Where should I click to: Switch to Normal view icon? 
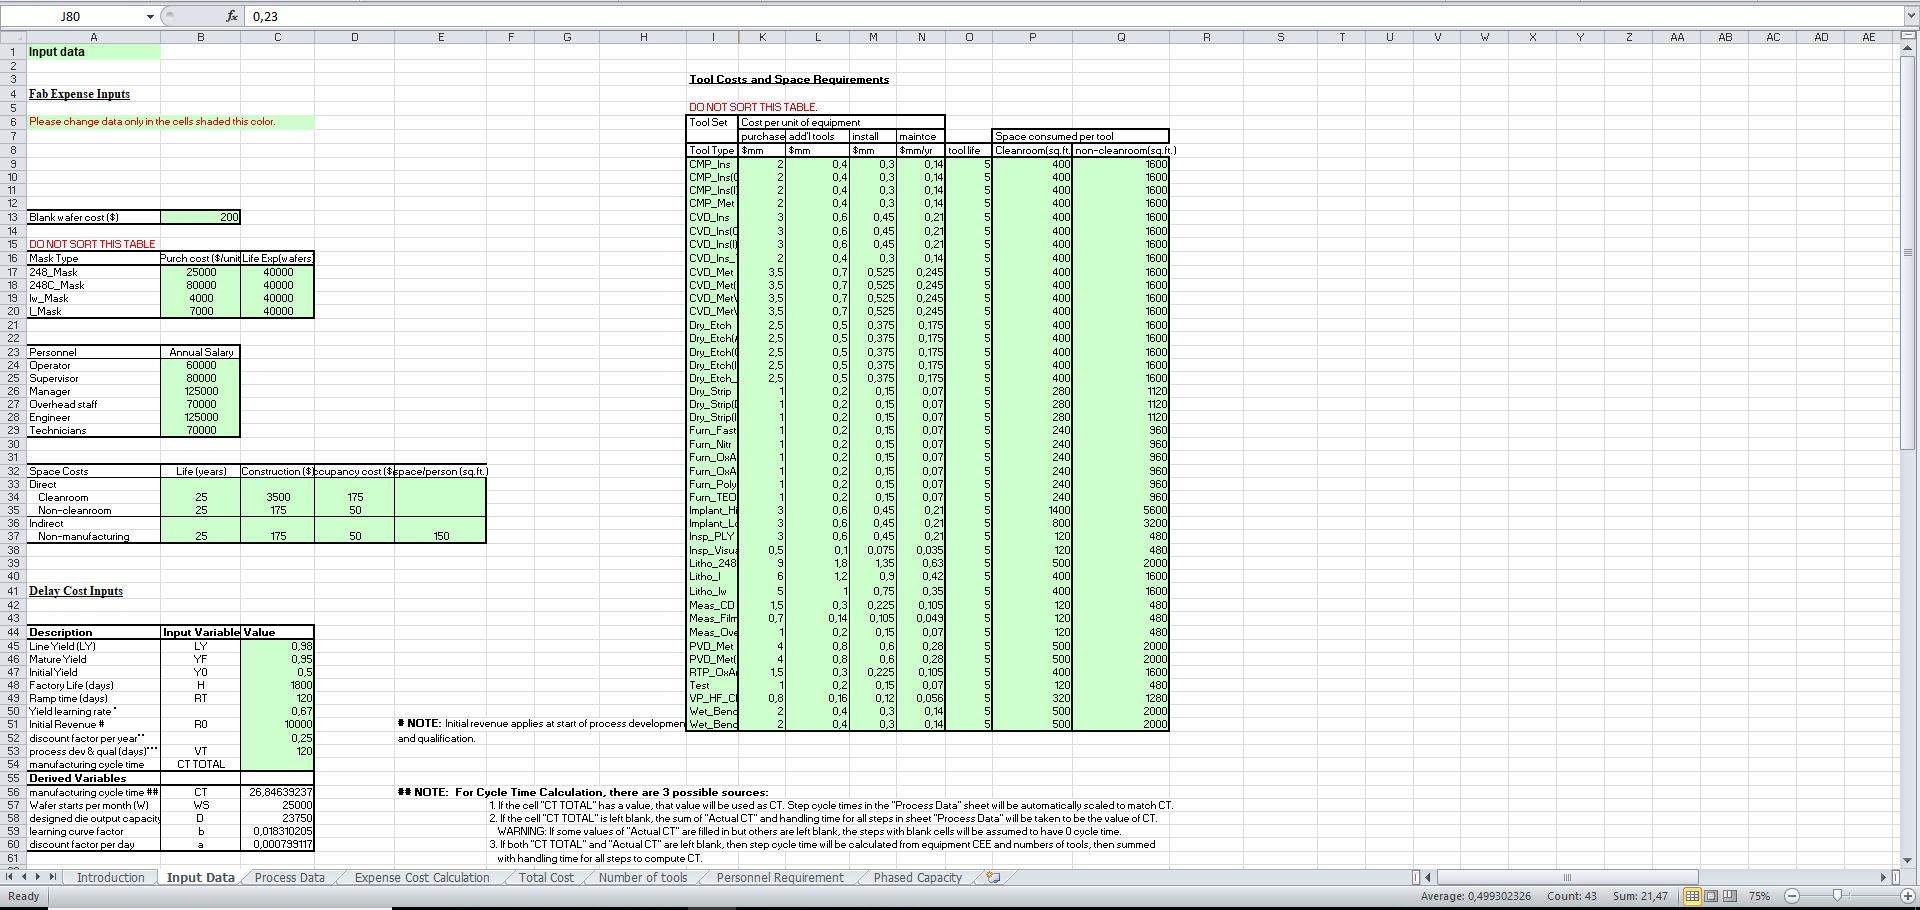tap(1692, 896)
